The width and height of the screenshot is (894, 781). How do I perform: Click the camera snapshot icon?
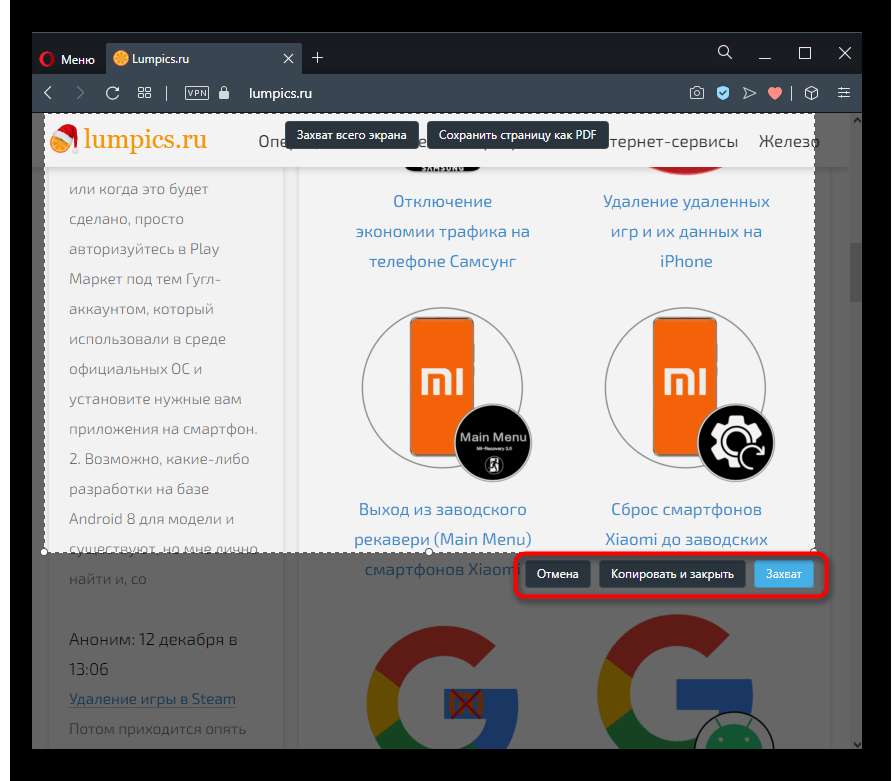697,93
